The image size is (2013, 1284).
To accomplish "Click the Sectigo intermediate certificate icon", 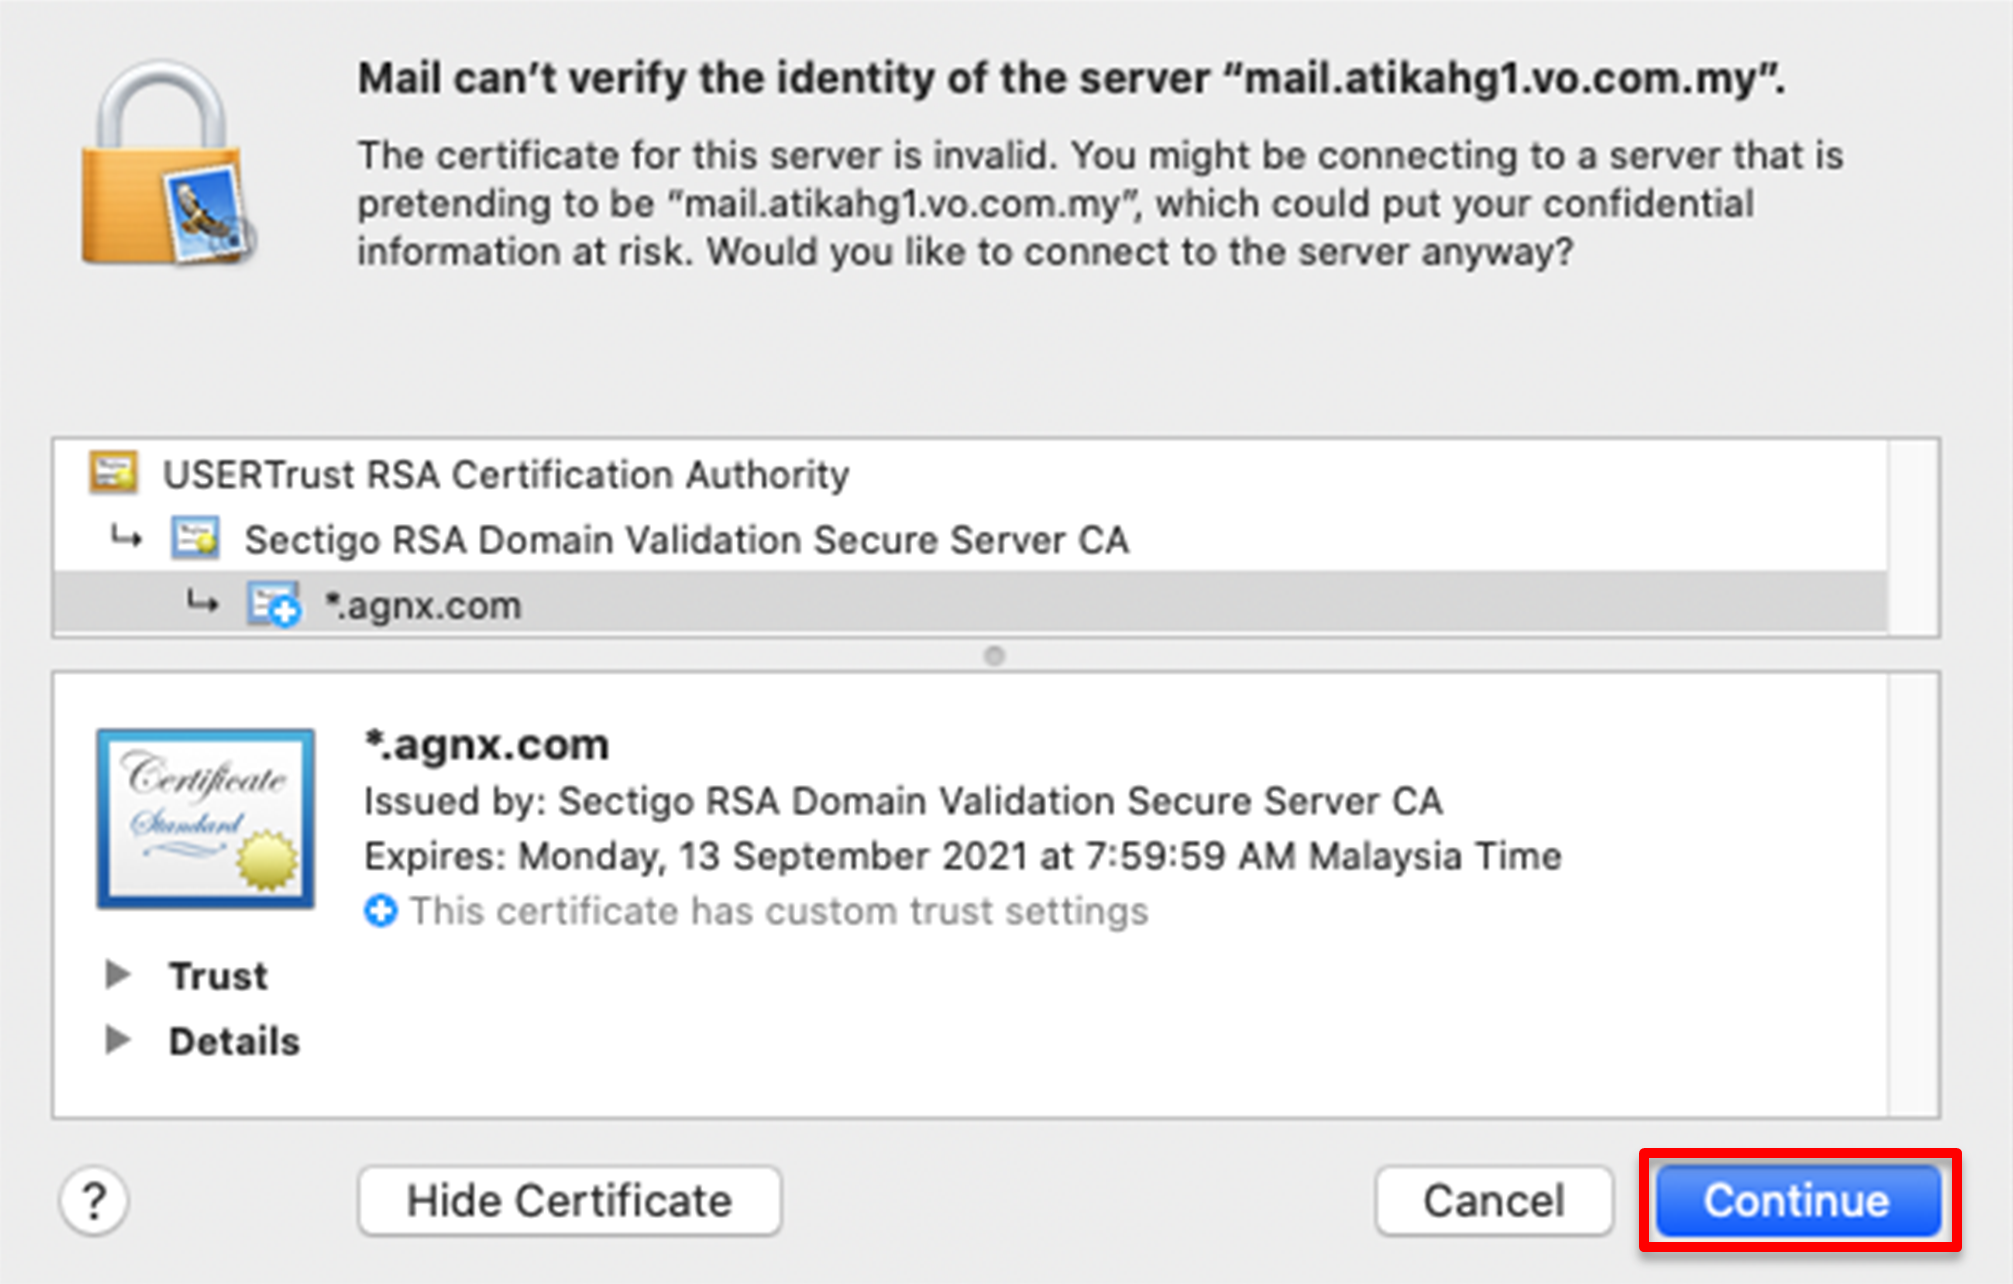I will 195,539.
